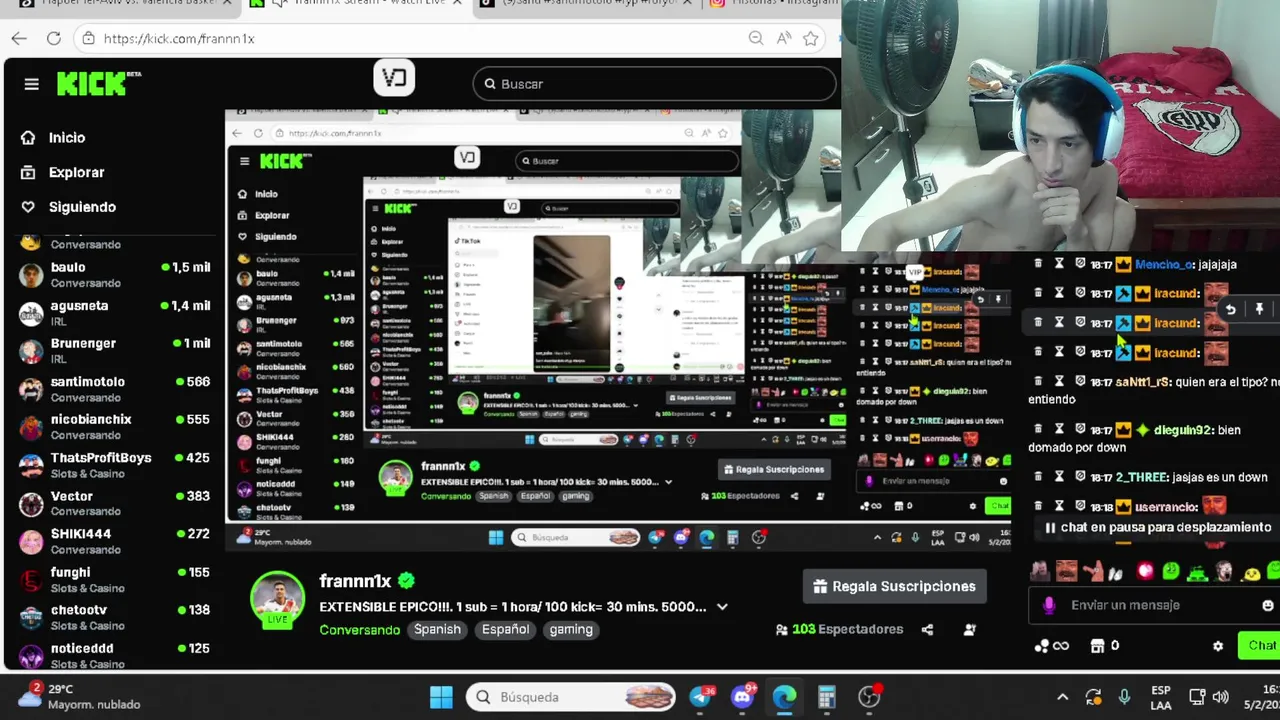
Task: Click the browser address bar URL
Action: coord(179,38)
